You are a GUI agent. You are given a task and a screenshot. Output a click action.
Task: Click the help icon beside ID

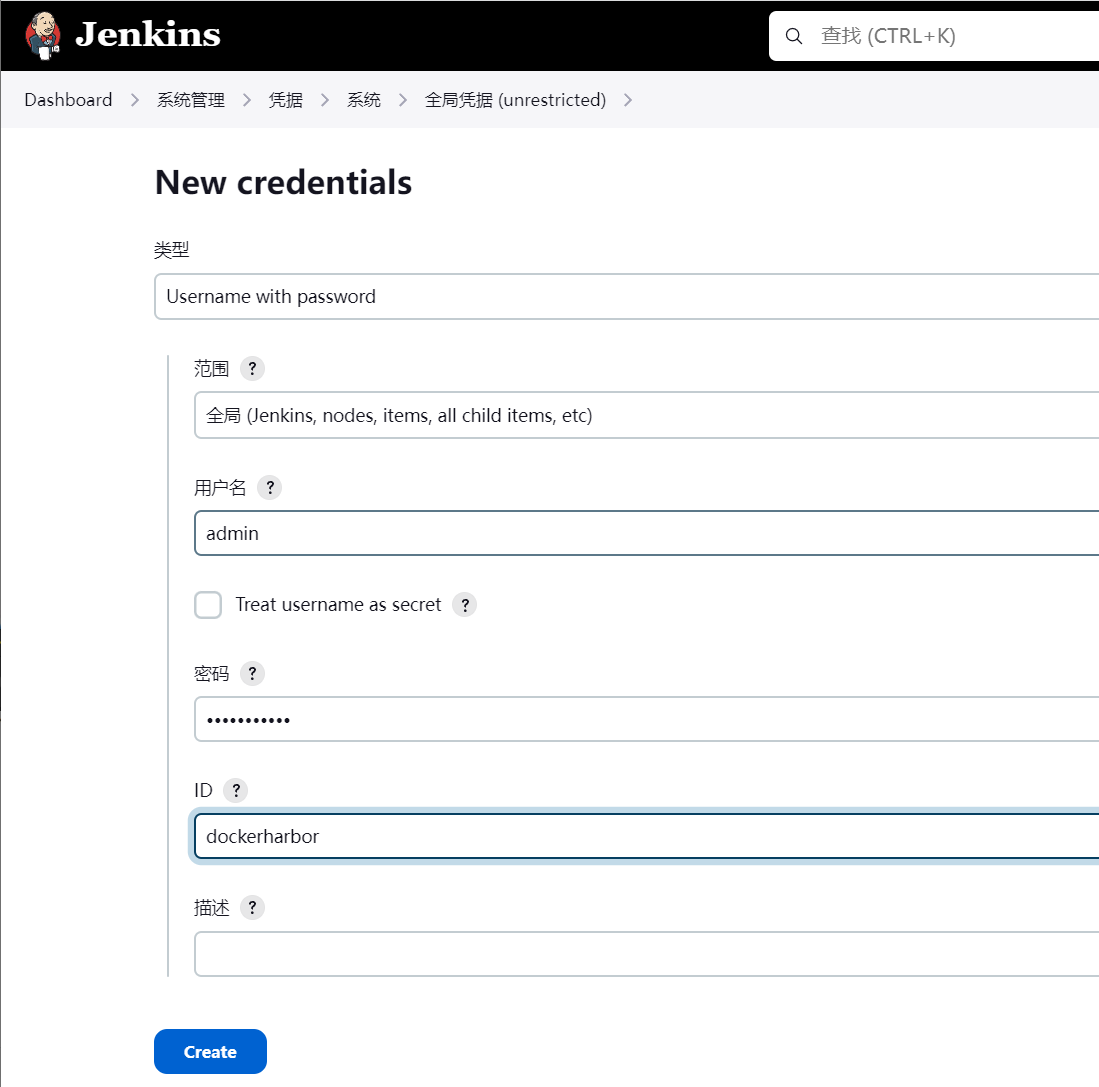(235, 790)
